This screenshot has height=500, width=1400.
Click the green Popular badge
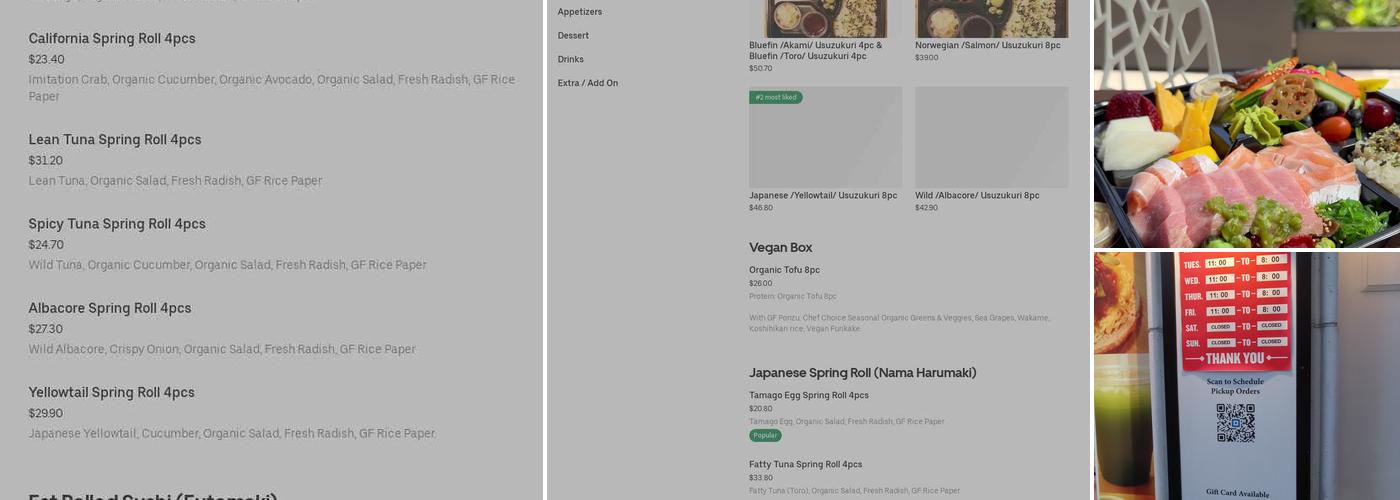pos(765,435)
